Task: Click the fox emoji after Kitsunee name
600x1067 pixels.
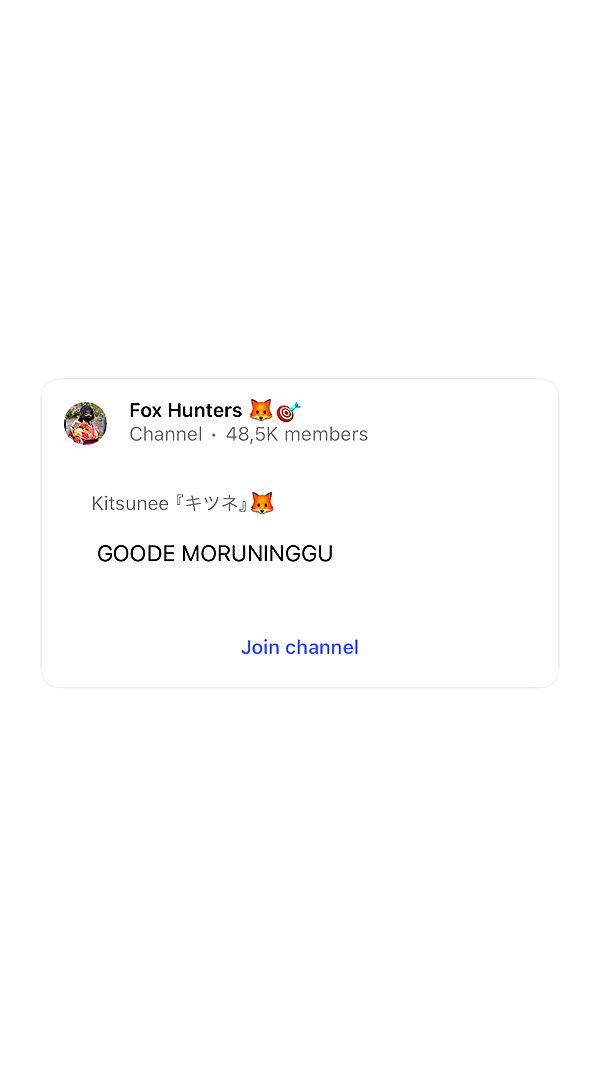Action: 262,504
